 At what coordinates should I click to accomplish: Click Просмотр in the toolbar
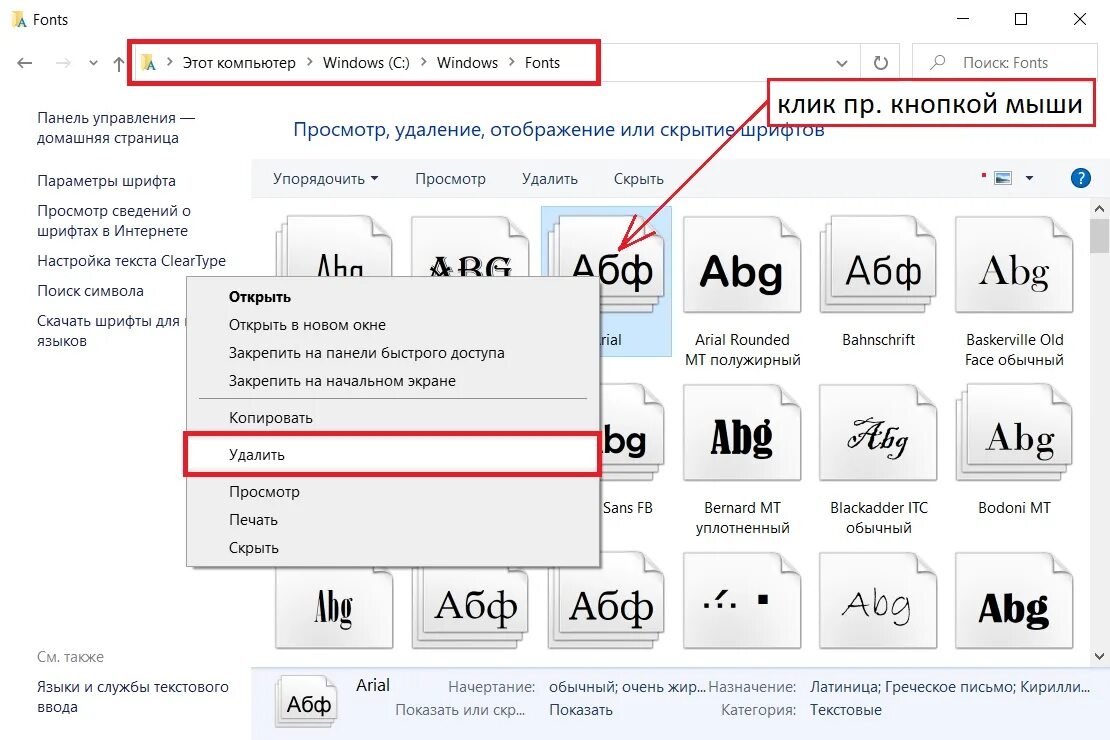click(450, 178)
